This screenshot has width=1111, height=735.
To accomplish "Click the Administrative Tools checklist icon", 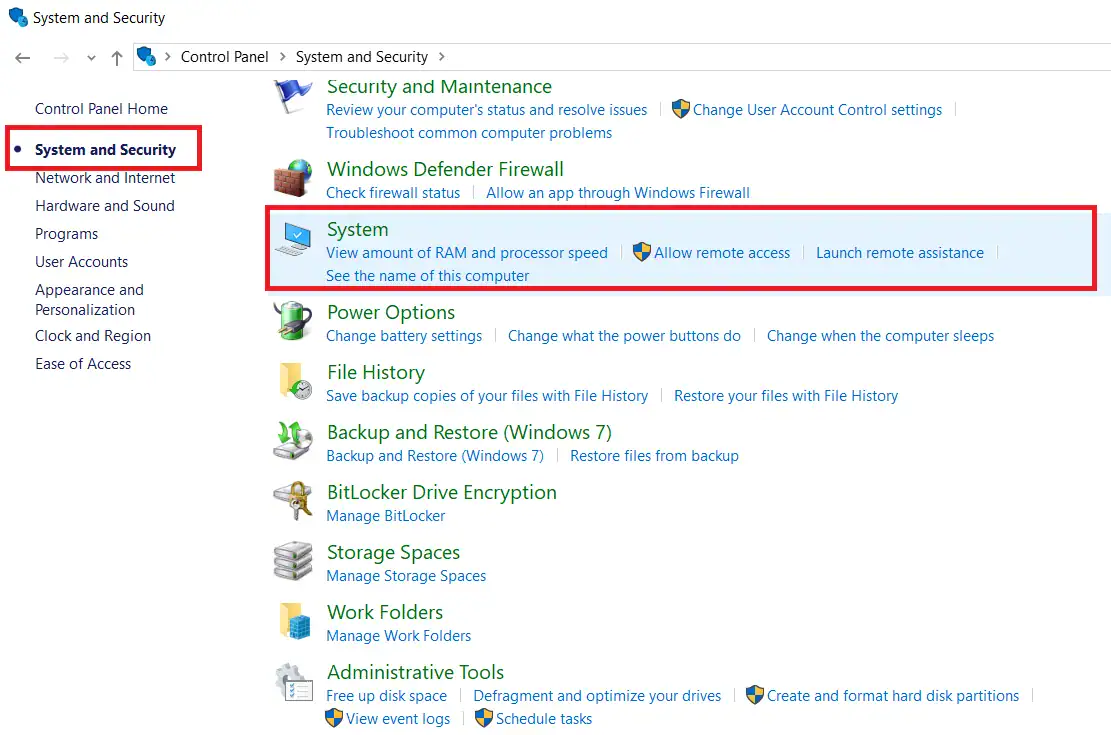I will [x=294, y=682].
